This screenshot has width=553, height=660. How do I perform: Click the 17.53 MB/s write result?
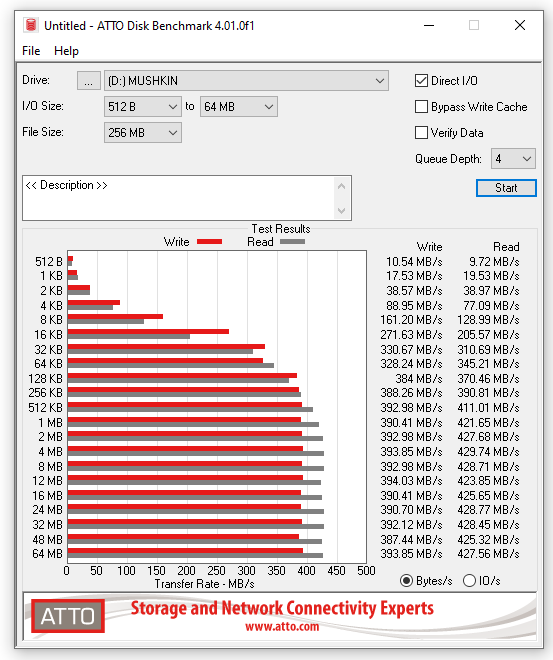point(414,276)
